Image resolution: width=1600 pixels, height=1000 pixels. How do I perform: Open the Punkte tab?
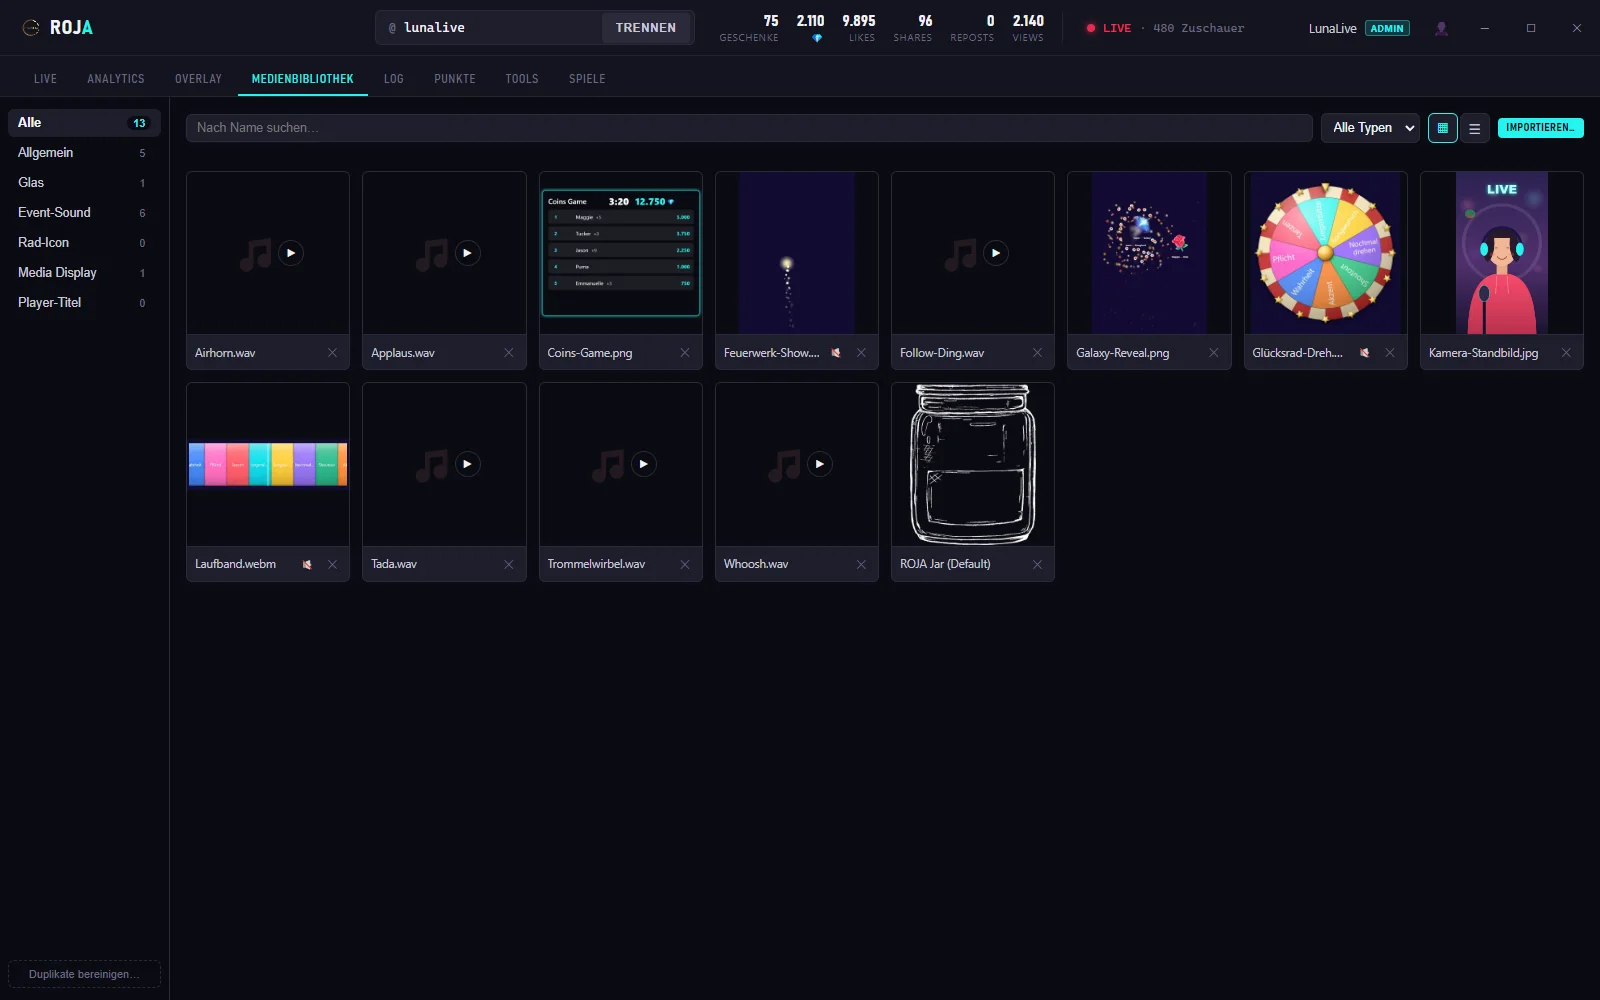[455, 79]
